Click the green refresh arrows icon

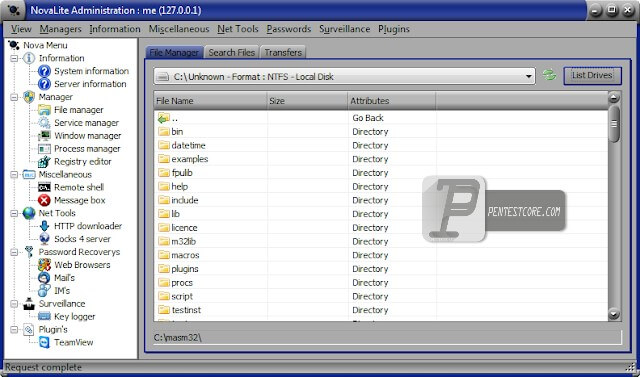(549, 75)
